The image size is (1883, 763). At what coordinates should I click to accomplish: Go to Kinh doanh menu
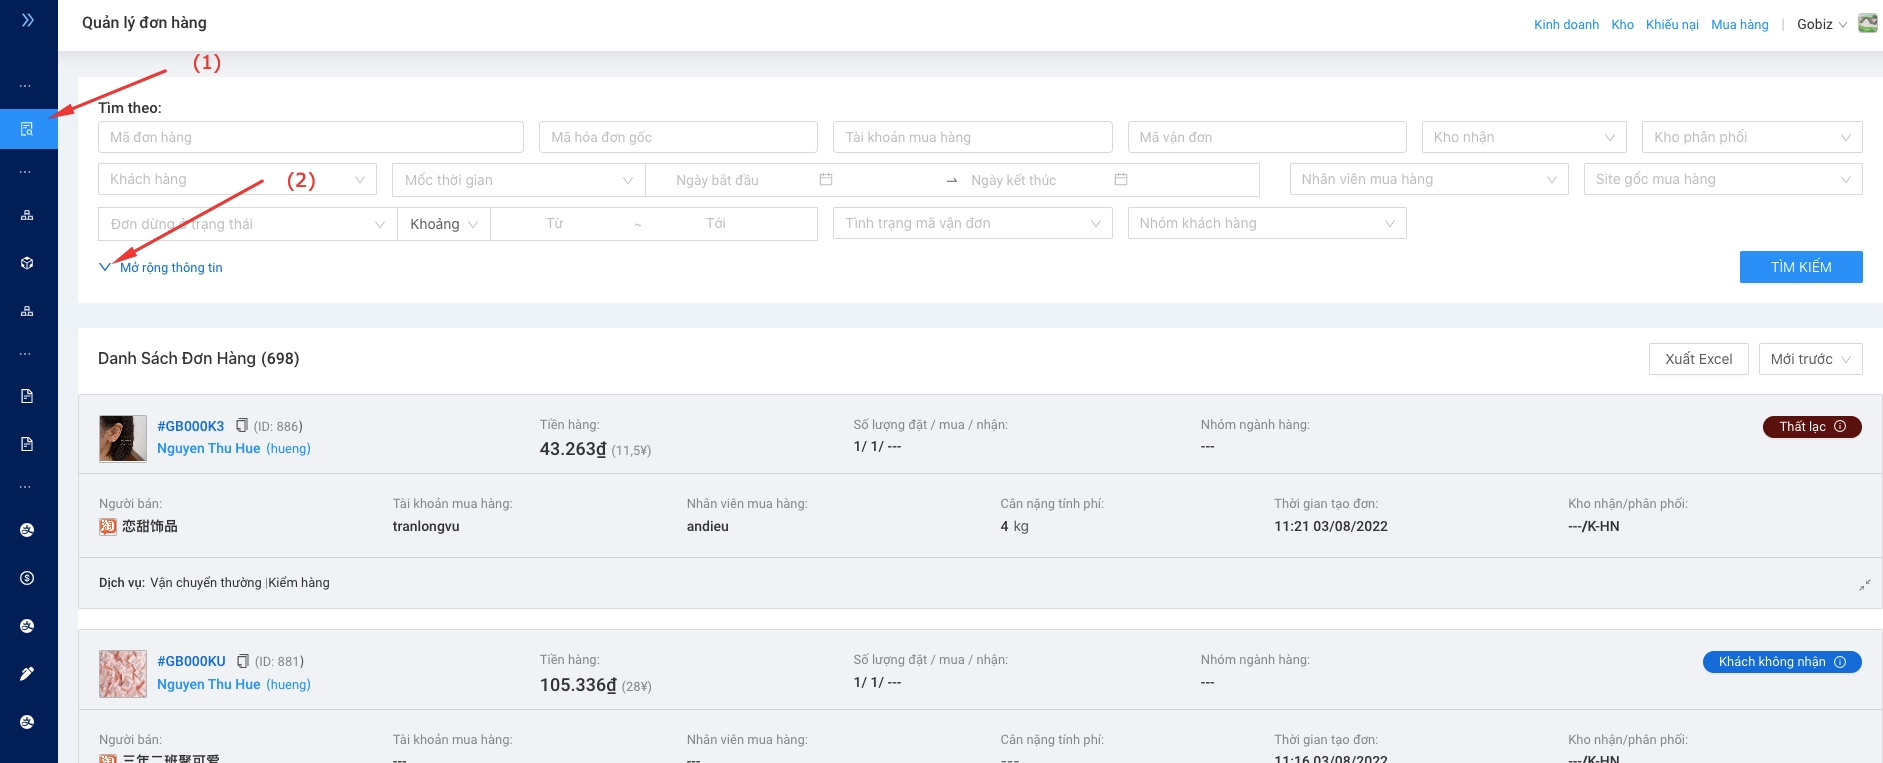click(1566, 24)
